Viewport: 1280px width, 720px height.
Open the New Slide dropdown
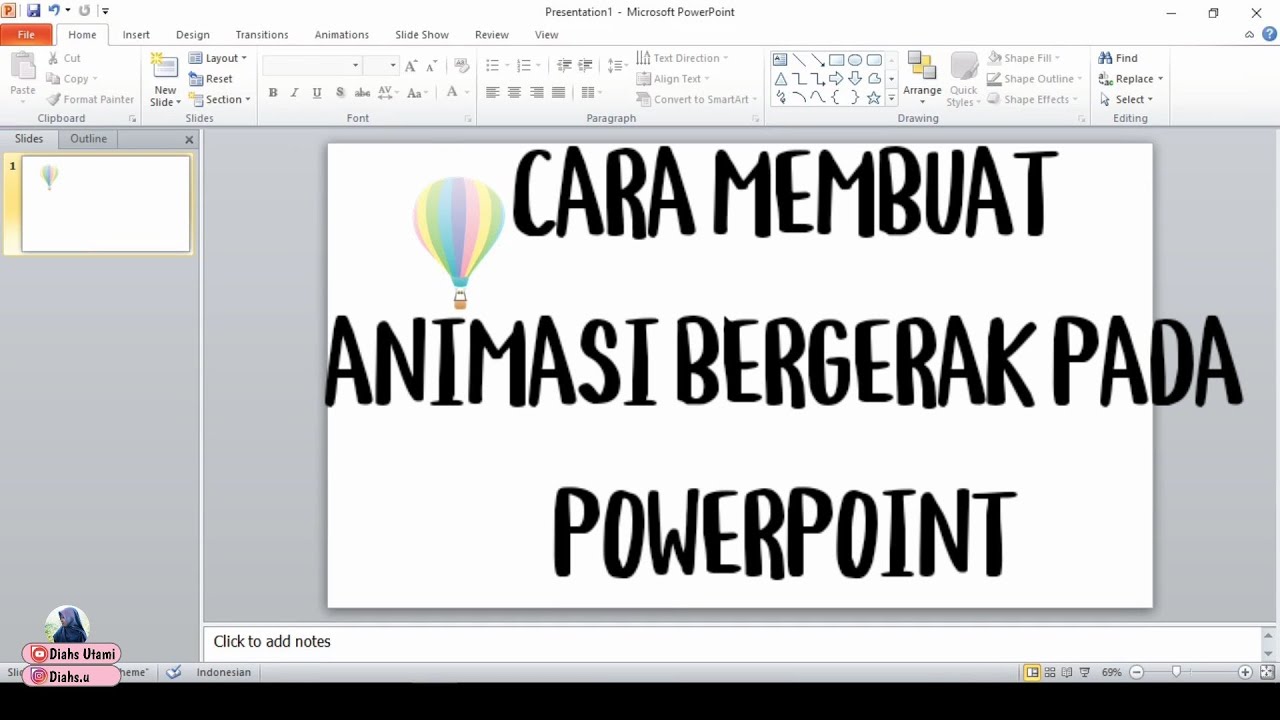pos(165,97)
